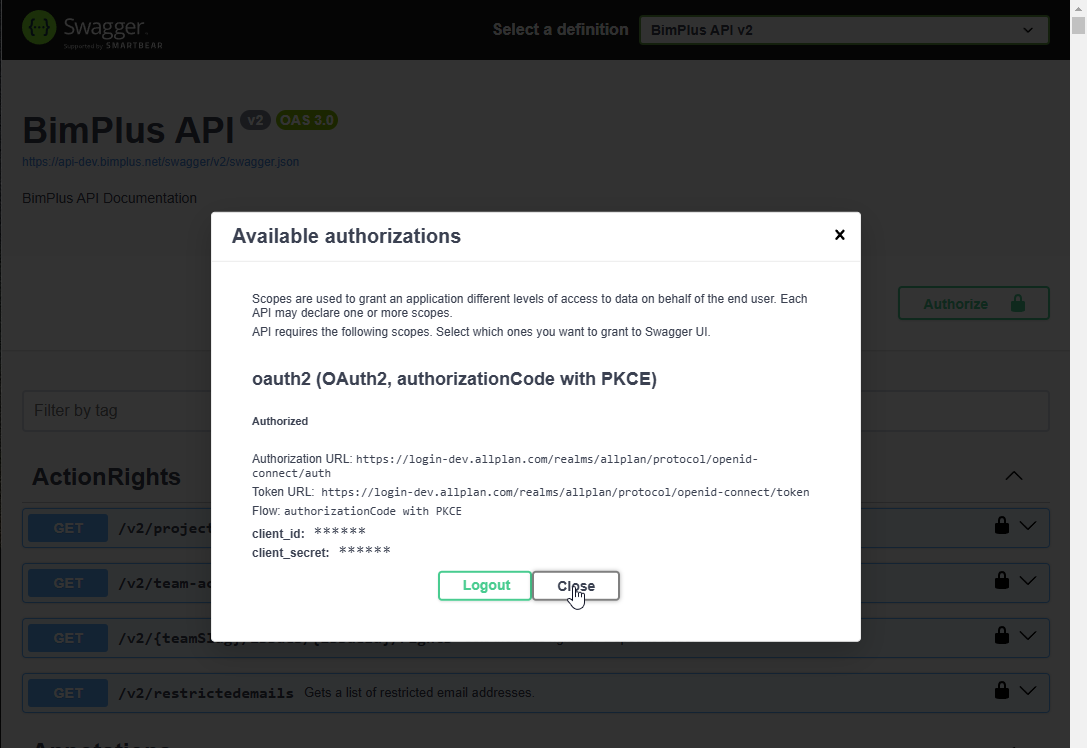Click the page vertical scrollbar thumb
Viewport: 1087px width, 748px height.
(1078, 25)
